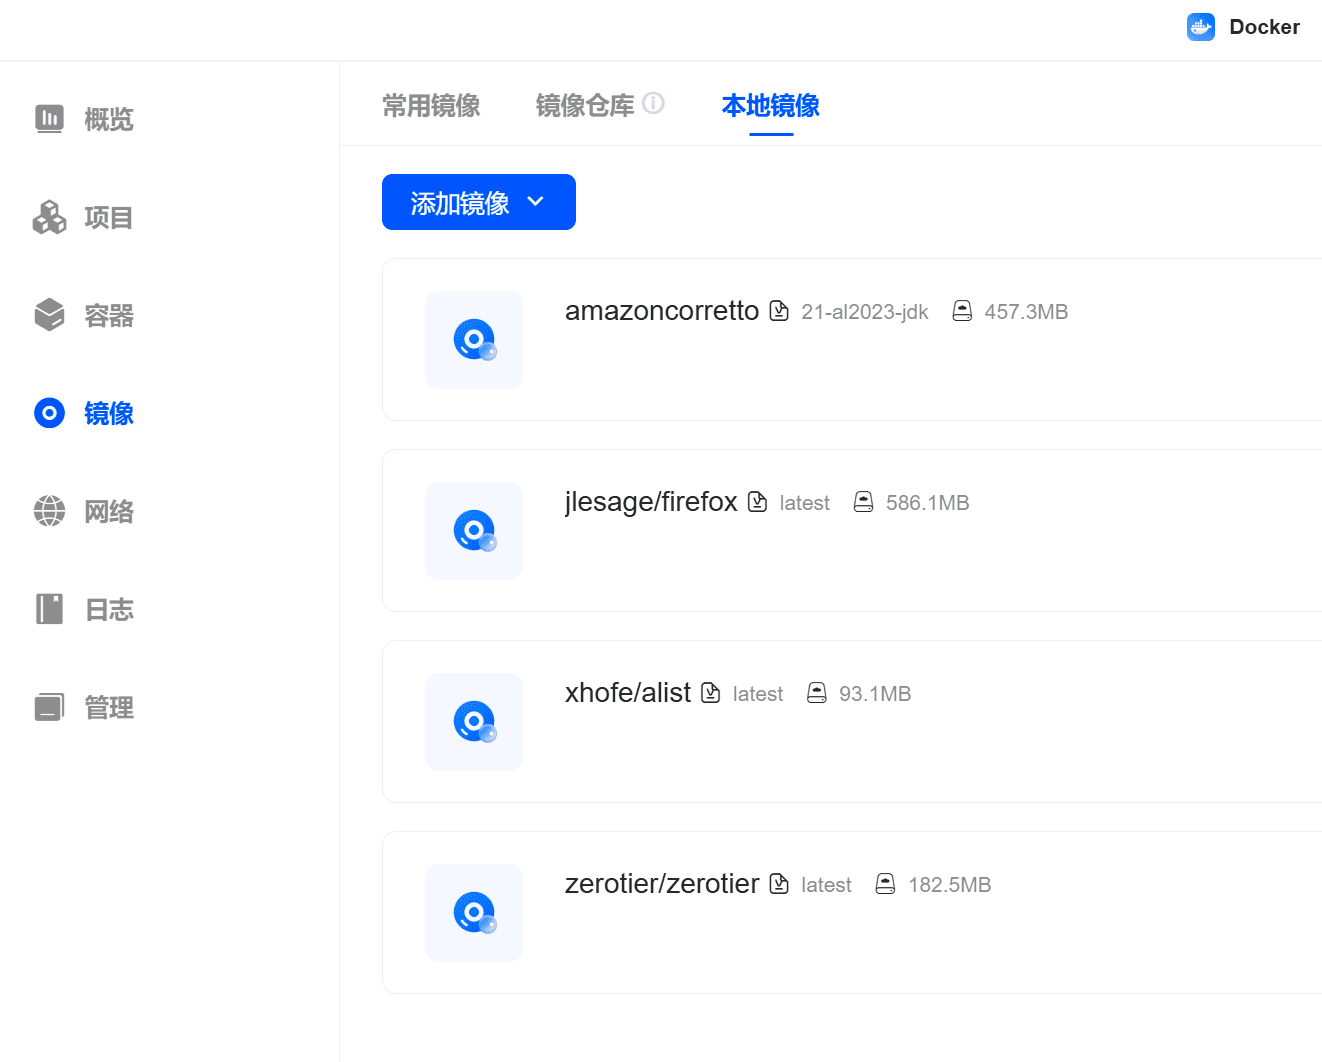The height and width of the screenshot is (1062, 1322).
Task: Click the Docker text label in header
Action: [1264, 27]
